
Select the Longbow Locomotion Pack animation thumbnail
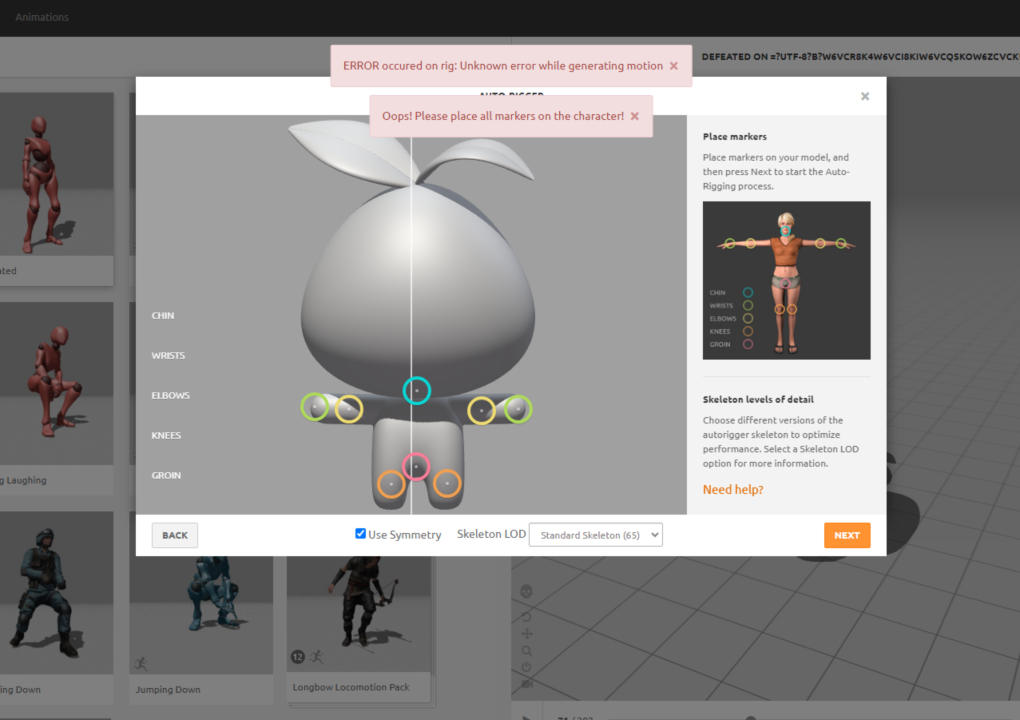358,614
